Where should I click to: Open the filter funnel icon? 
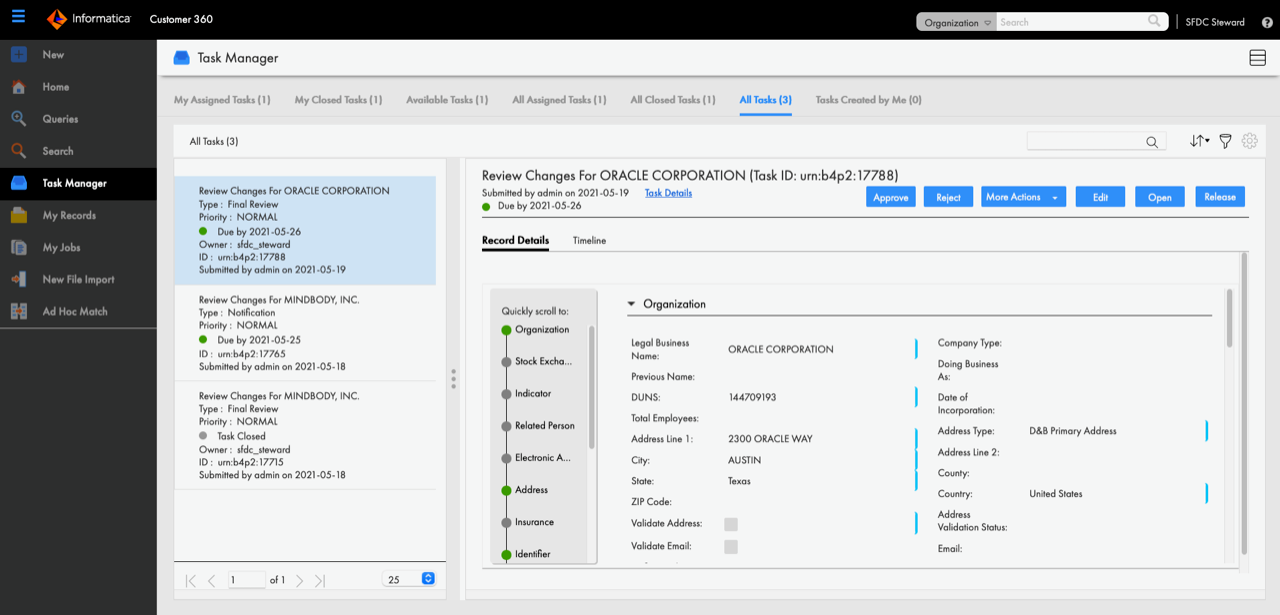(1225, 141)
